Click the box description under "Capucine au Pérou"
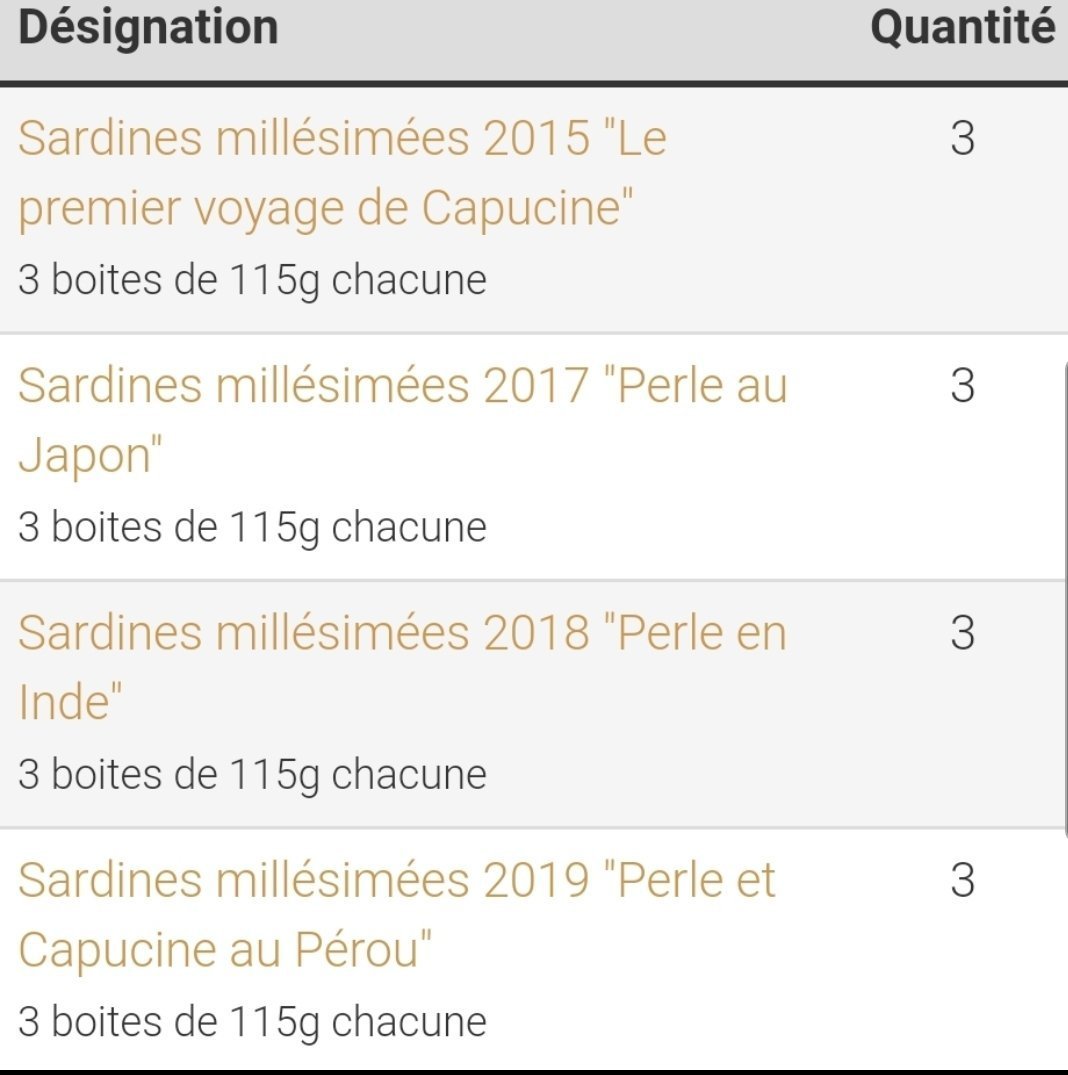This screenshot has height=1075, width=1068. [252, 1021]
